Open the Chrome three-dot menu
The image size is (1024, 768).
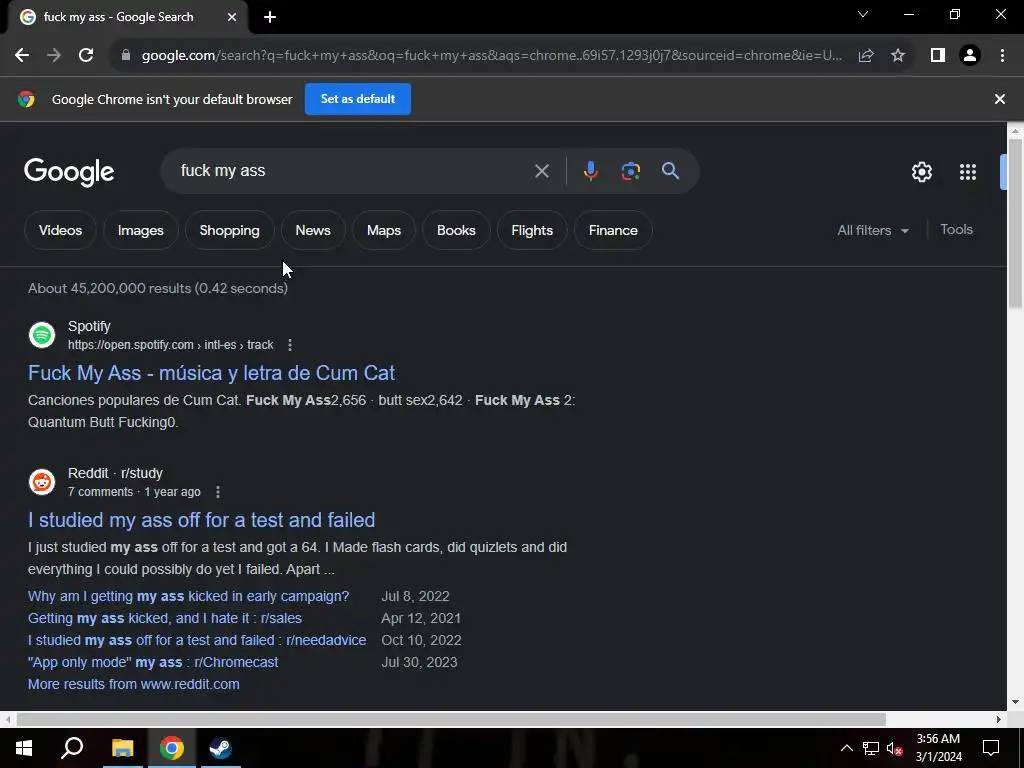[x=1002, y=56]
